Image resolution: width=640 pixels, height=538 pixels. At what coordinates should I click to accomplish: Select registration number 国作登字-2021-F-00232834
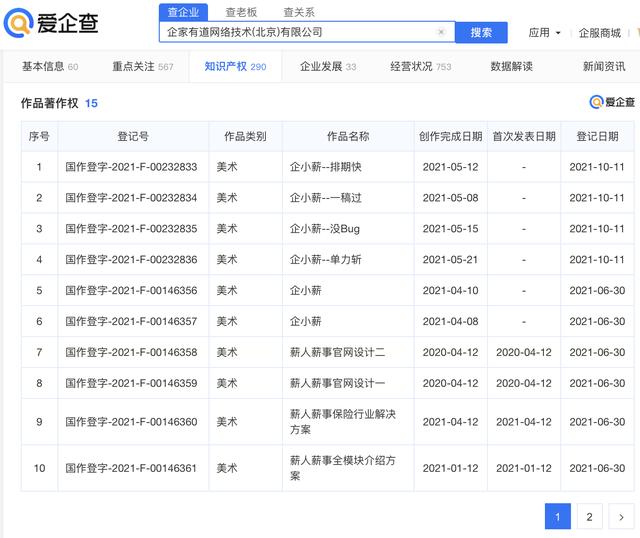point(131,198)
